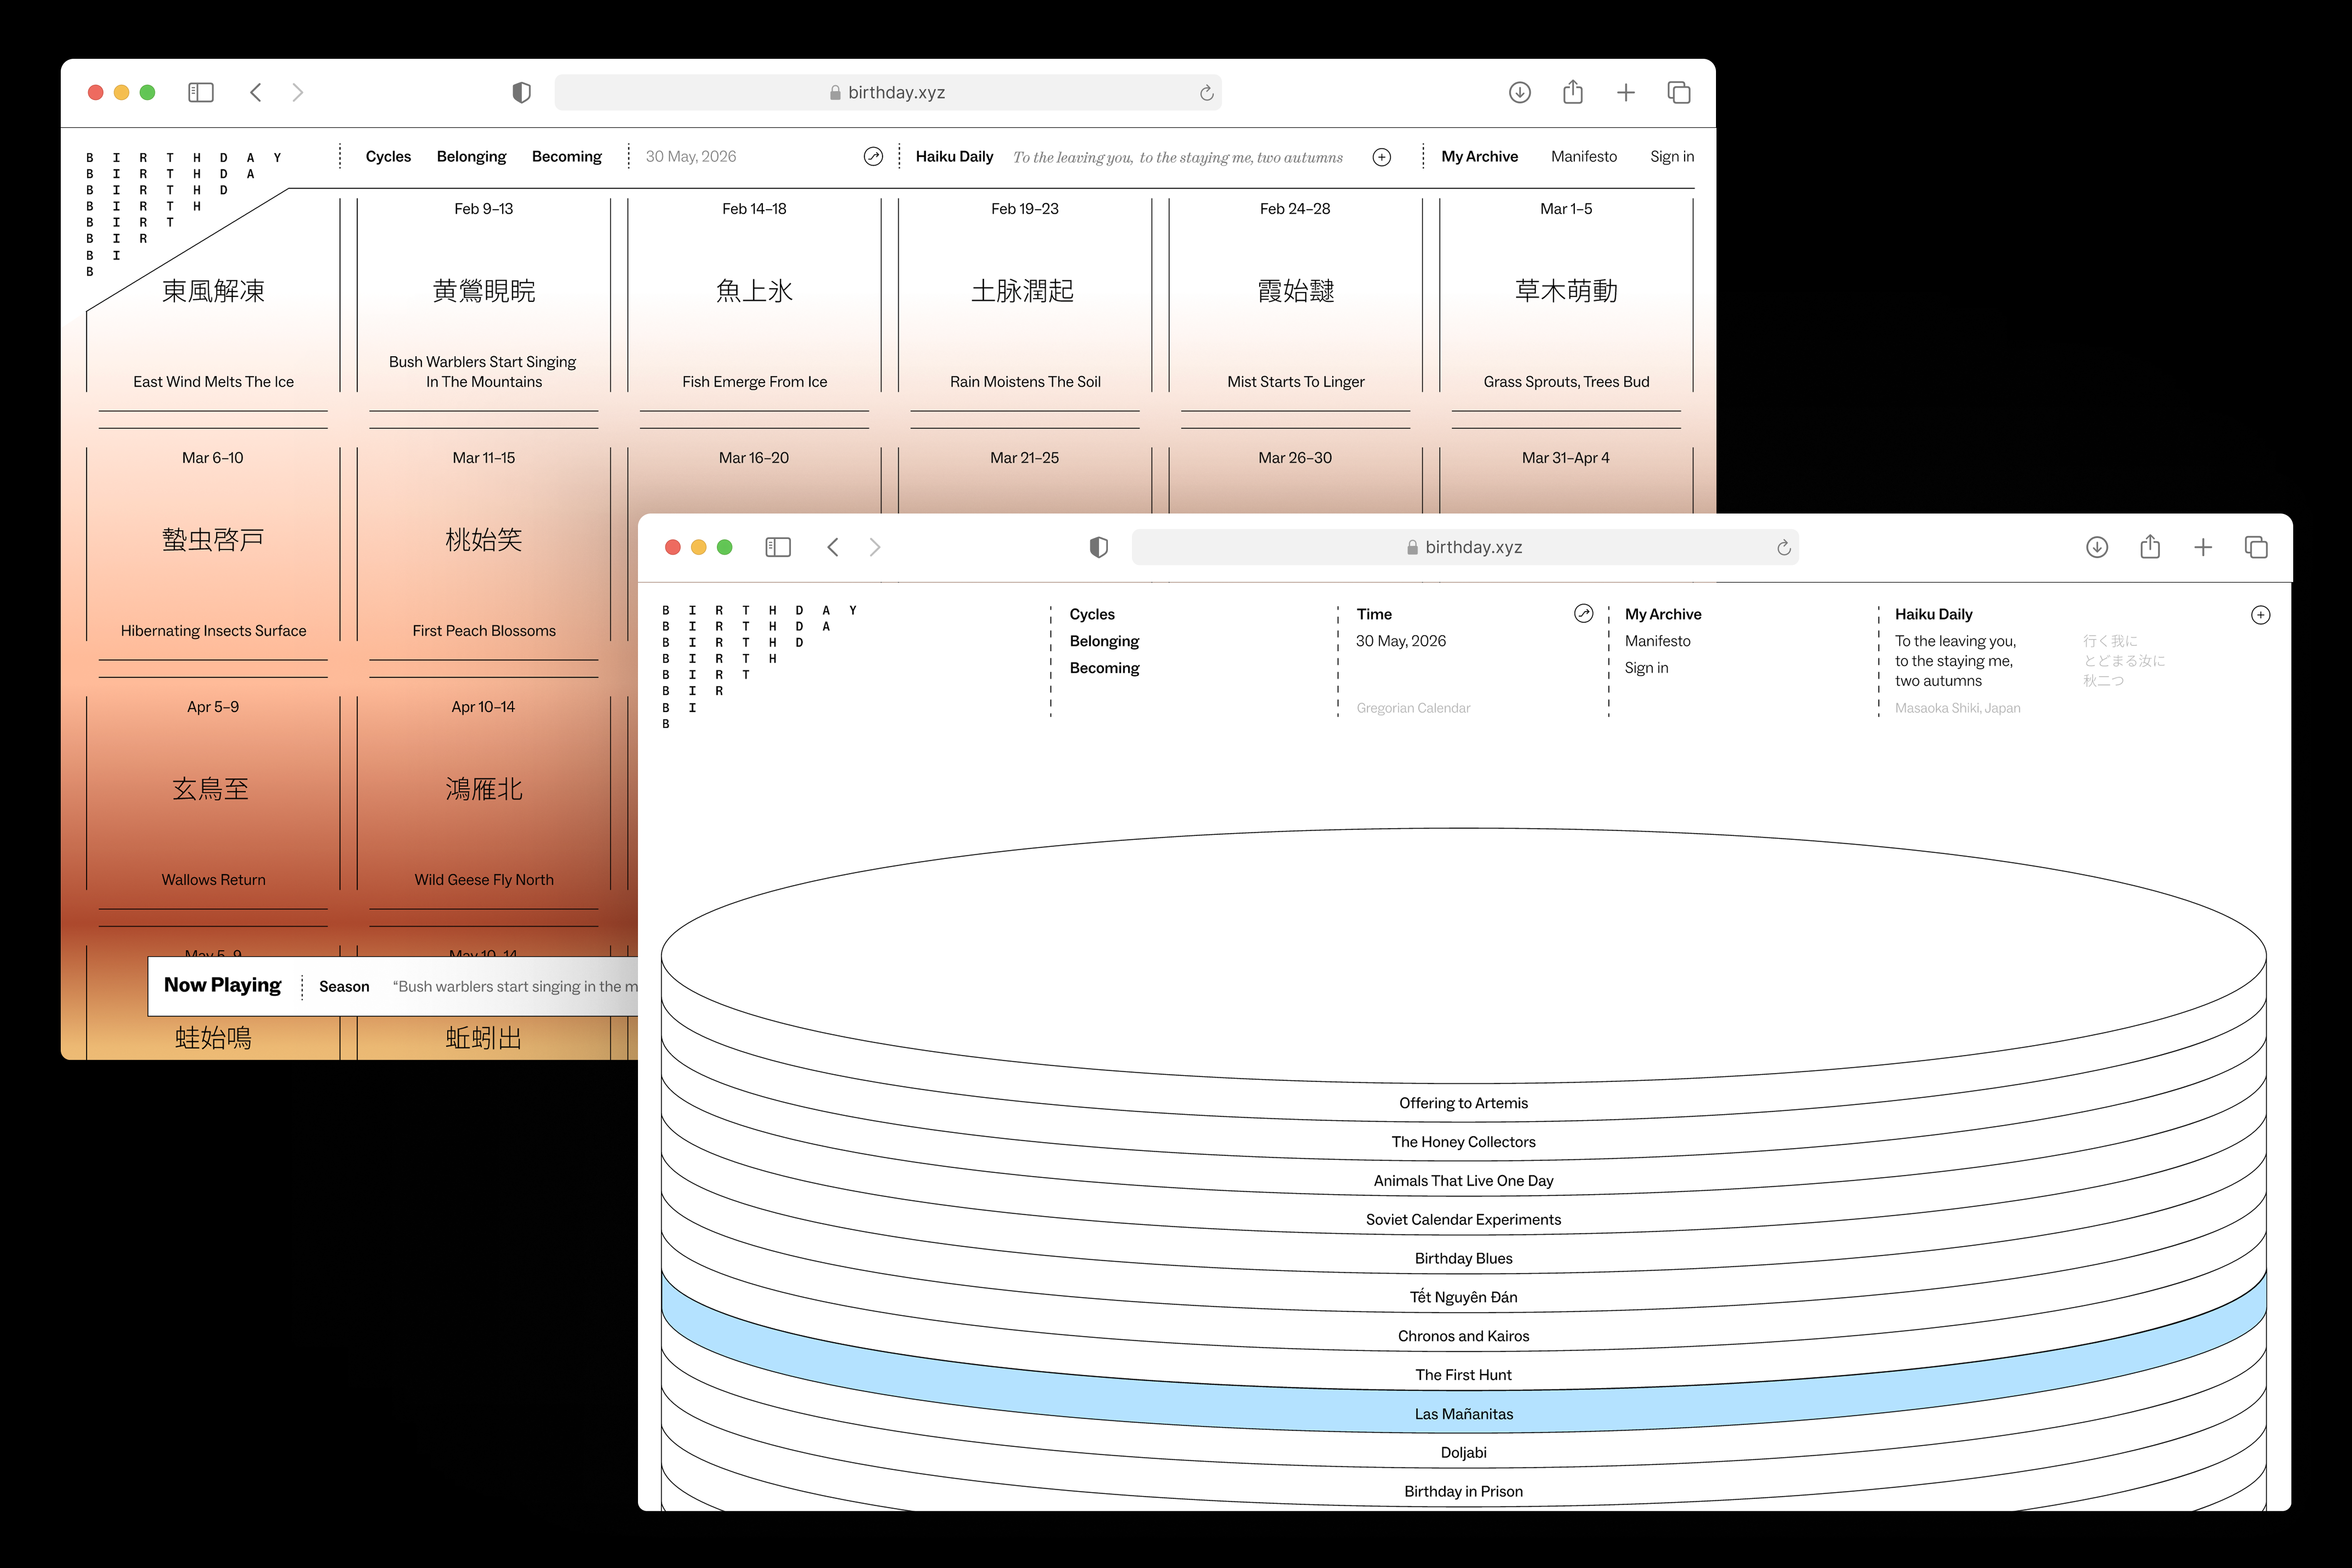This screenshot has width=2352, height=1568.
Task: Open Hibernating Insects Surface card
Action: coord(213,544)
